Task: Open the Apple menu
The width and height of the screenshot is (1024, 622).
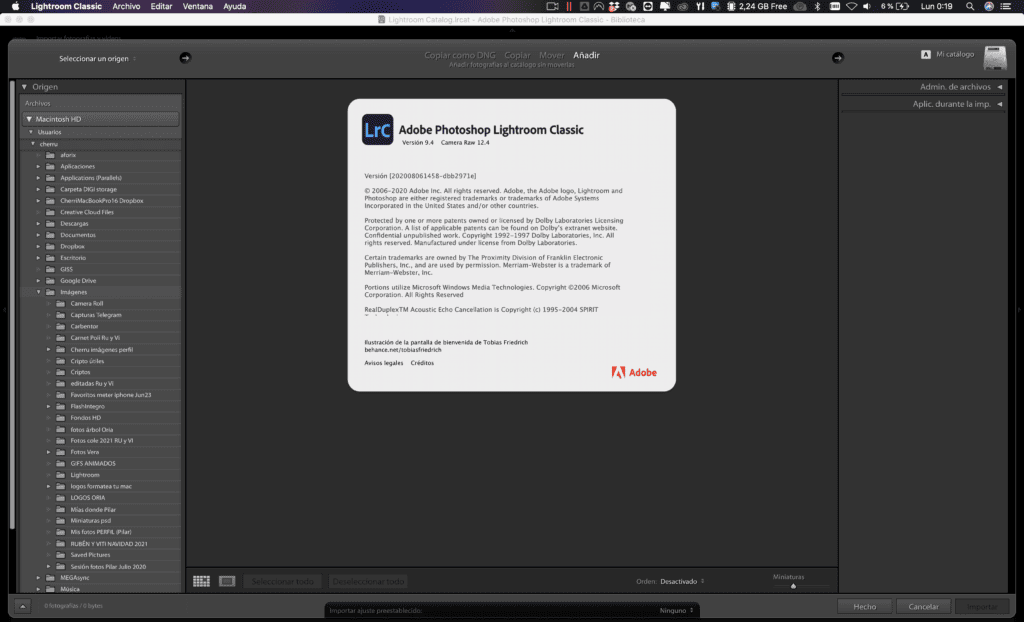Action: point(15,7)
